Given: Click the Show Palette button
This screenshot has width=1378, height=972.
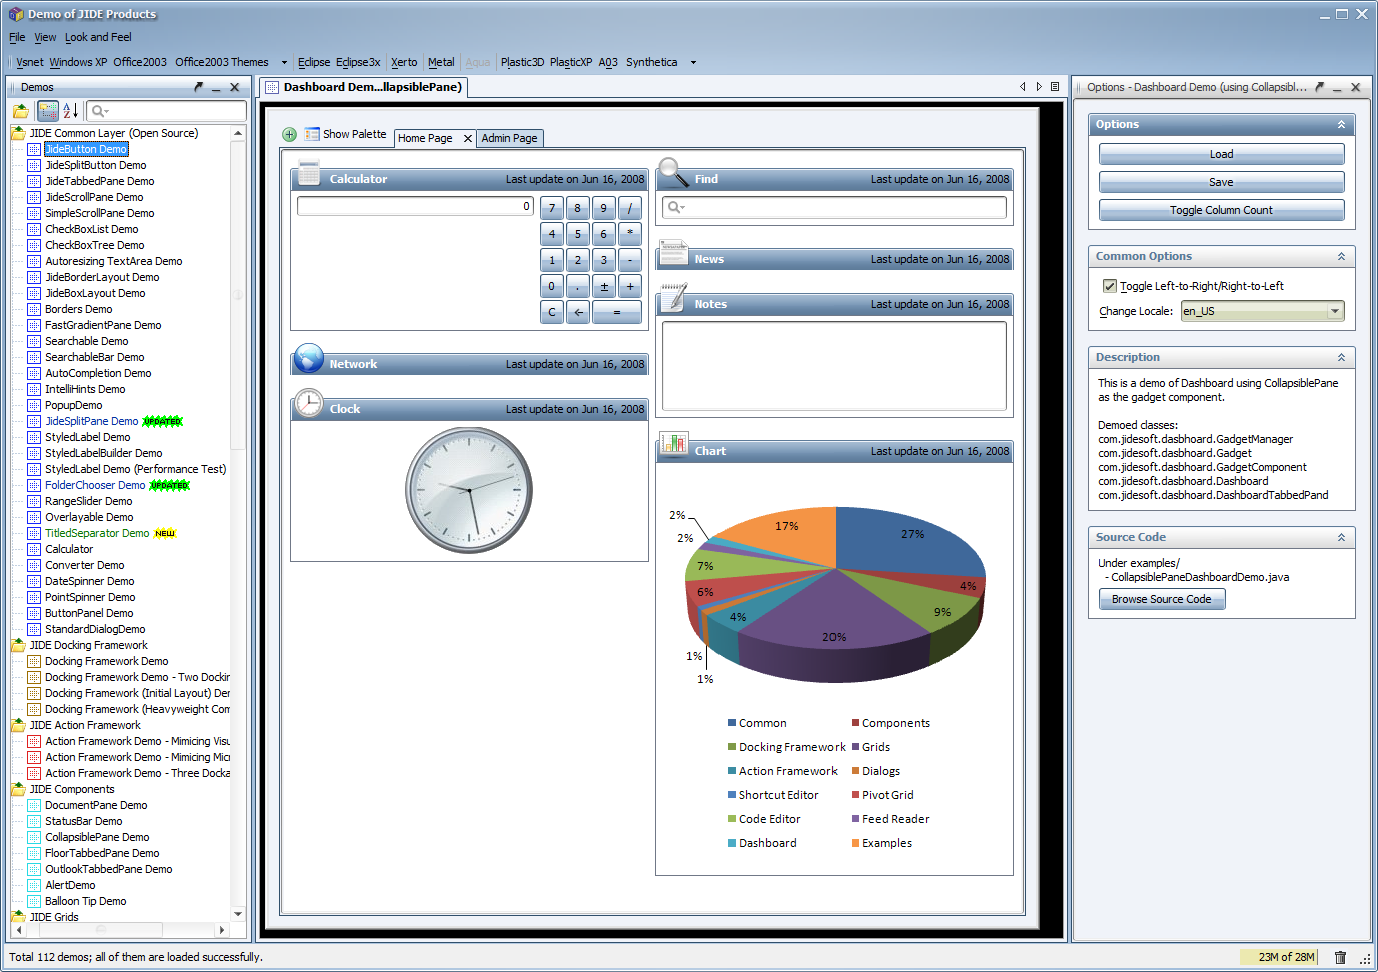Looking at the screenshot, I should click(x=346, y=134).
